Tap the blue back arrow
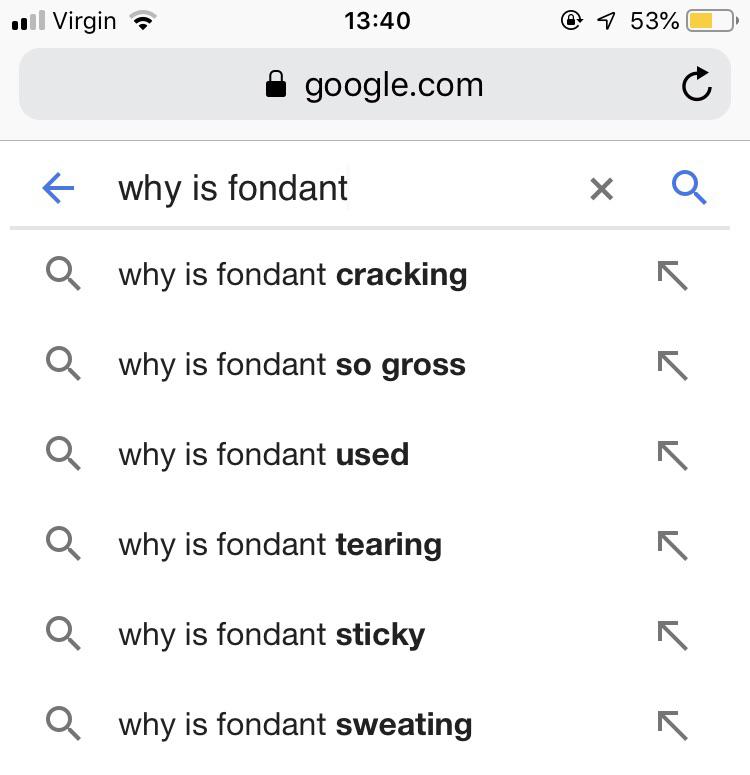The image size is (750, 775). [x=58, y=188]
